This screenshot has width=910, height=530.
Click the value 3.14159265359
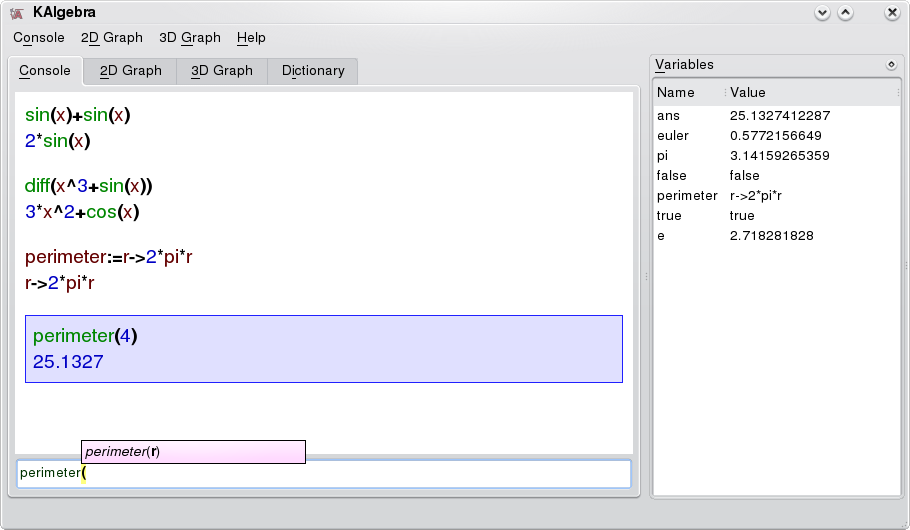point(779,156)
